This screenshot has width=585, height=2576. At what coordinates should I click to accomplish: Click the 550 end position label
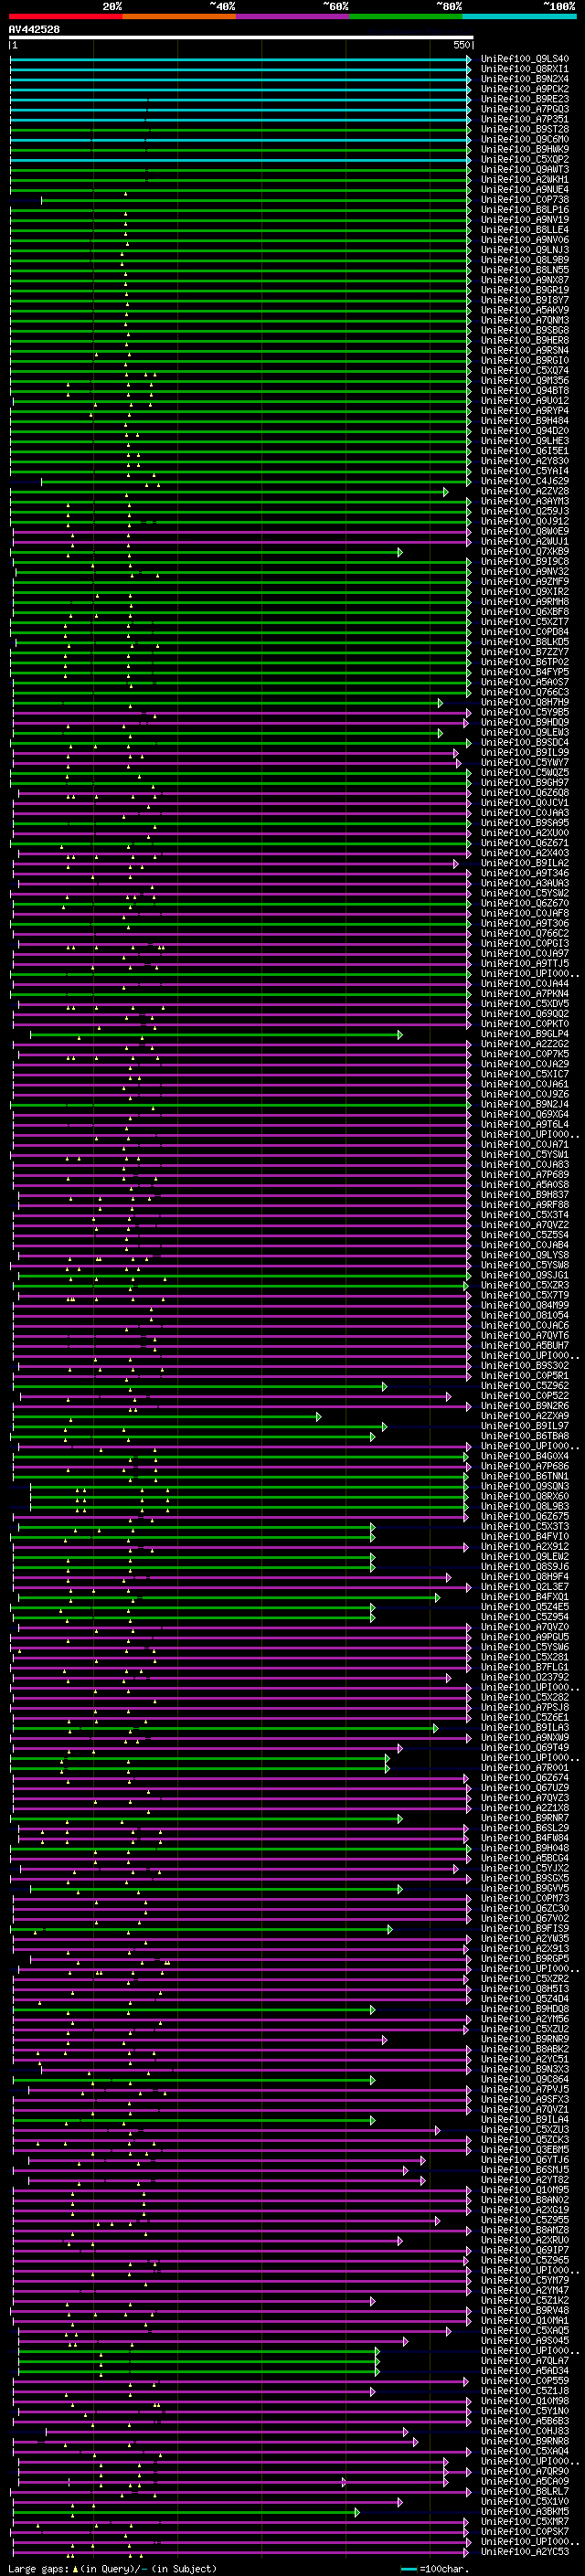462,45
